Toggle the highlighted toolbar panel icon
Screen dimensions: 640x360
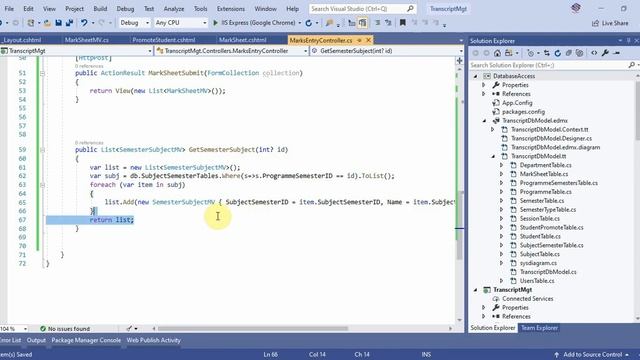tap(362, 23)
